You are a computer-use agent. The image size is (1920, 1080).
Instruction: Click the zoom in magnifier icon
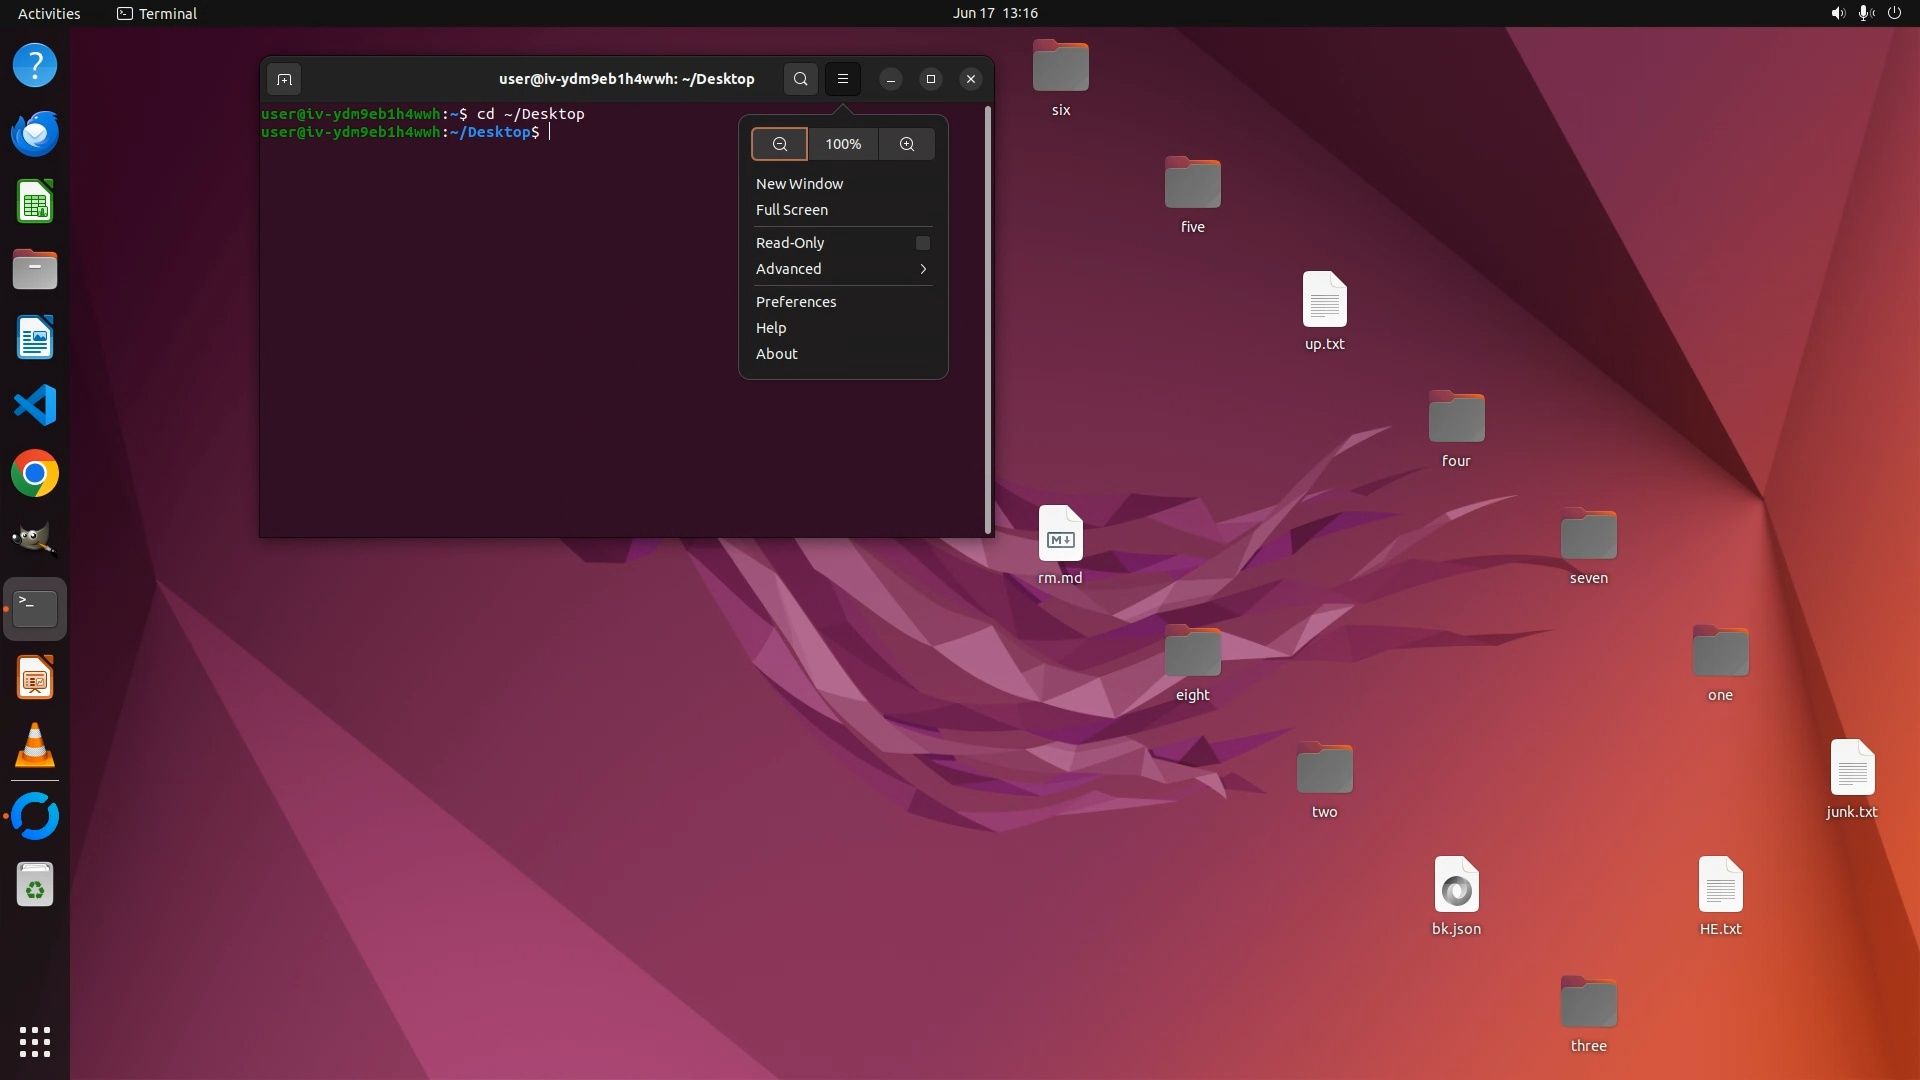[x=906, y=144]
